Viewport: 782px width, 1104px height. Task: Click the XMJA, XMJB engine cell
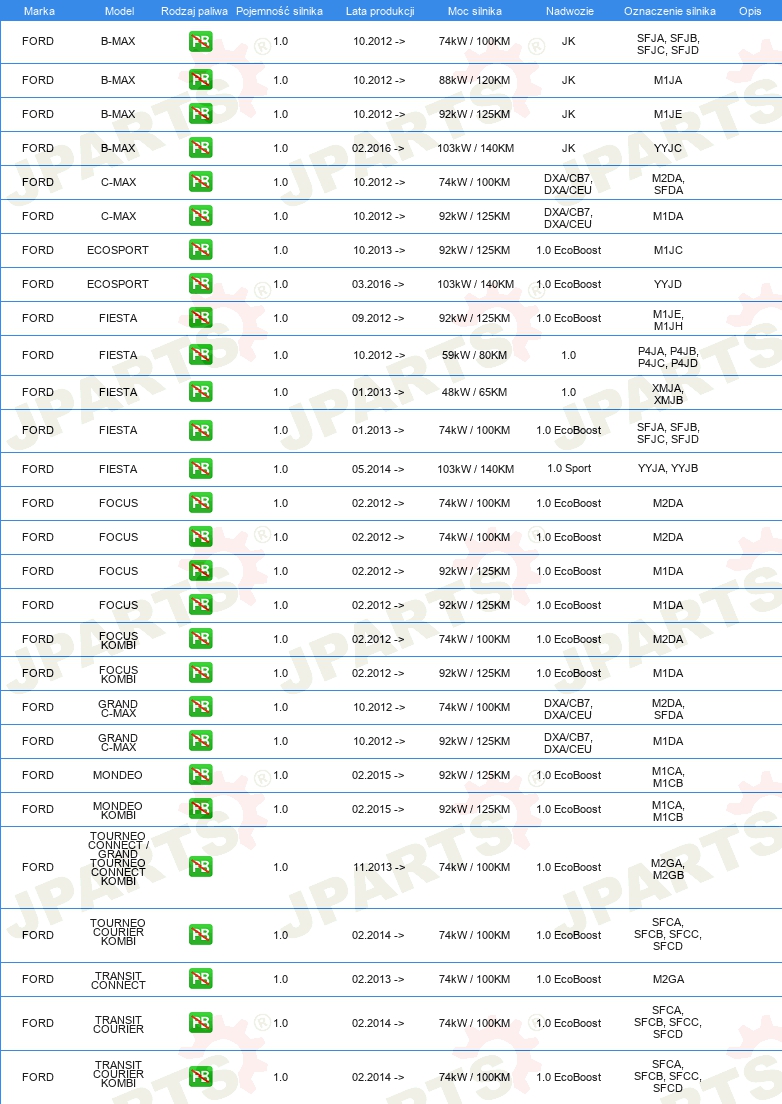point(668,394)
